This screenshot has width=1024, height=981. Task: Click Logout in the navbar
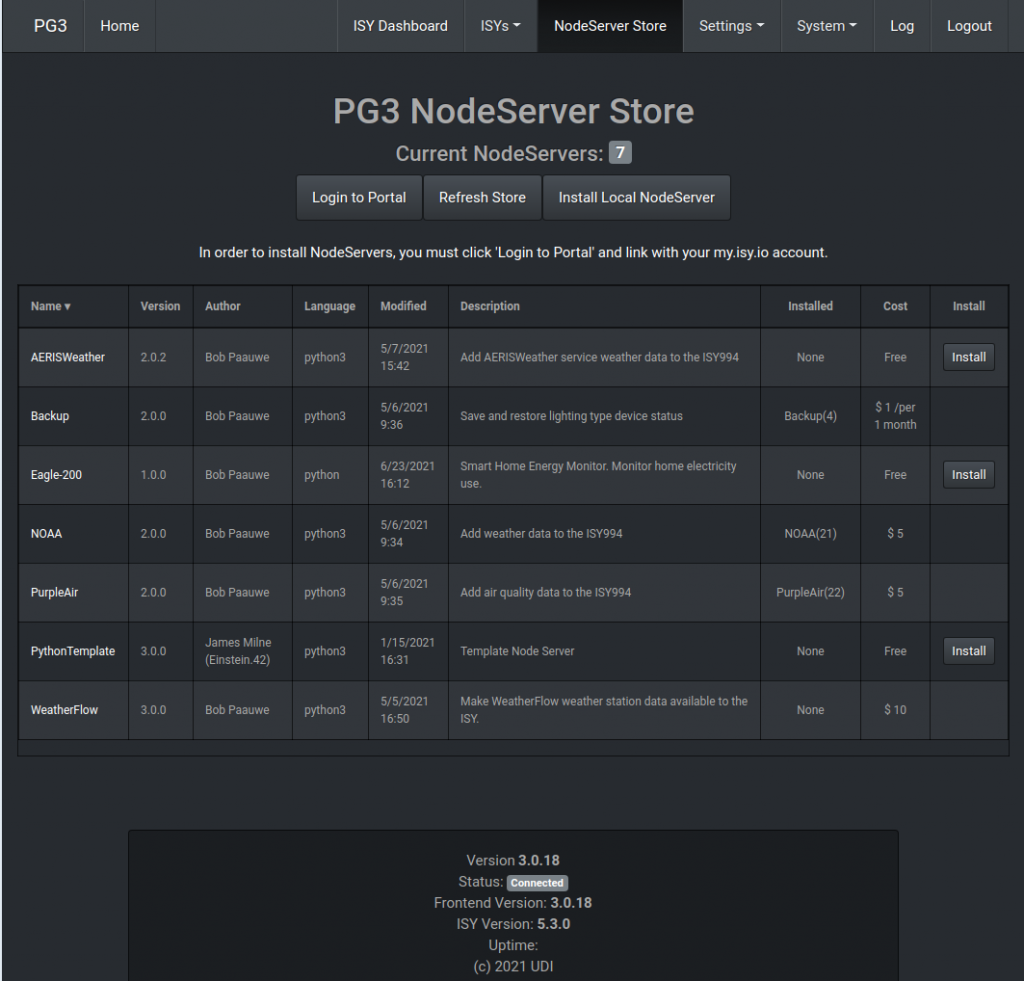pos(969,26)
